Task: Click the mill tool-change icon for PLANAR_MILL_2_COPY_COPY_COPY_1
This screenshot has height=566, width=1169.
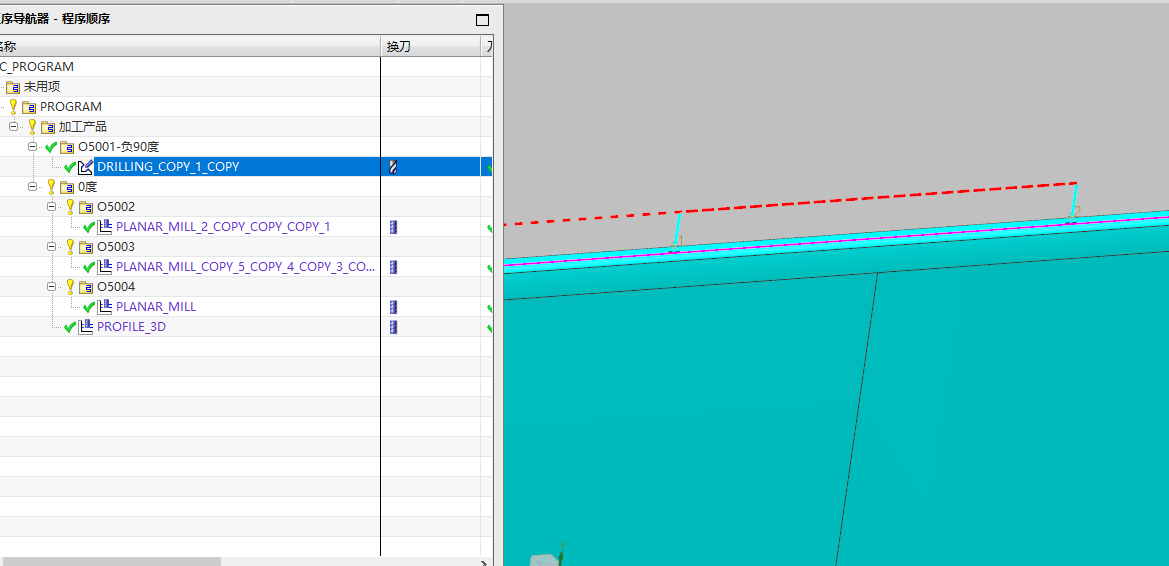Action: pos(394,227)
